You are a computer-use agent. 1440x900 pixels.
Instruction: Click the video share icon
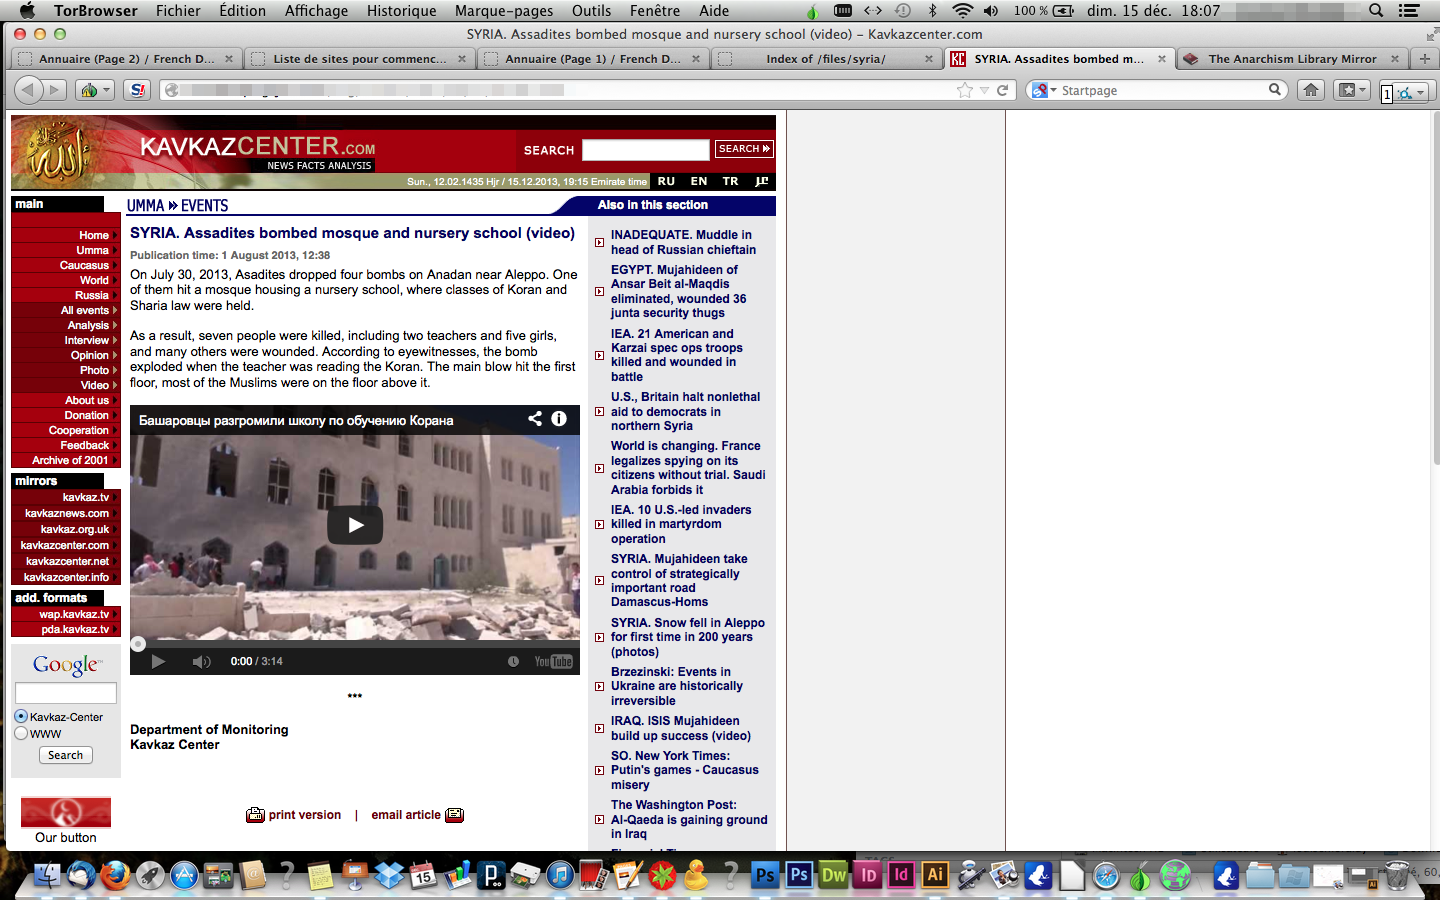pyautogui.click(x=535, y=419)
